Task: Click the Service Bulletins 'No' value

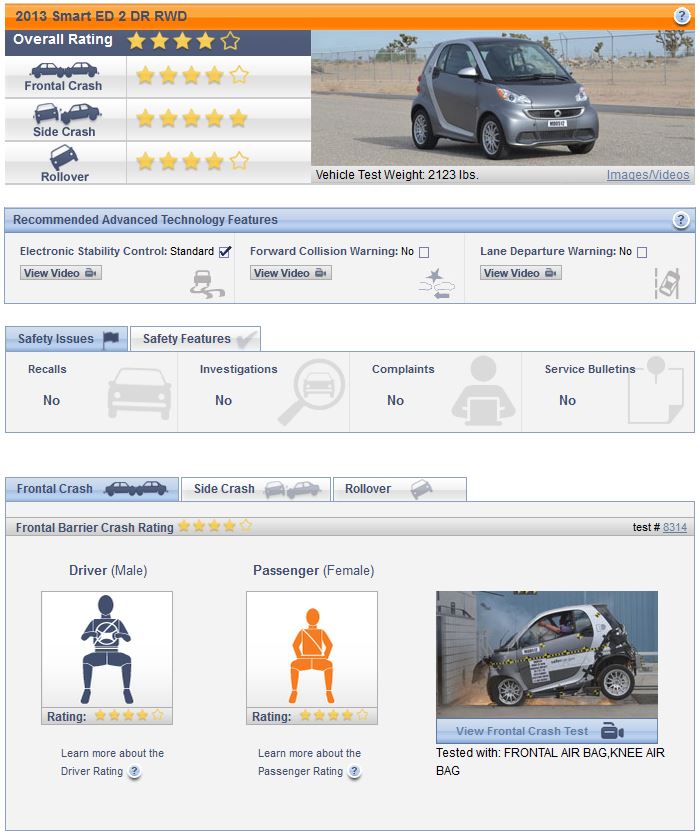Action: (567, 400)
